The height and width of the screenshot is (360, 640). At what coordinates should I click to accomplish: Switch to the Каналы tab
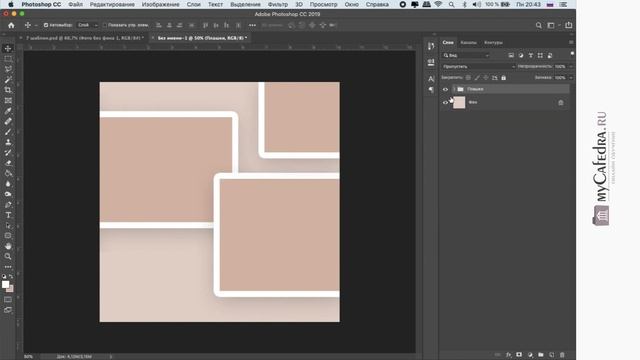tap(468, 42)
